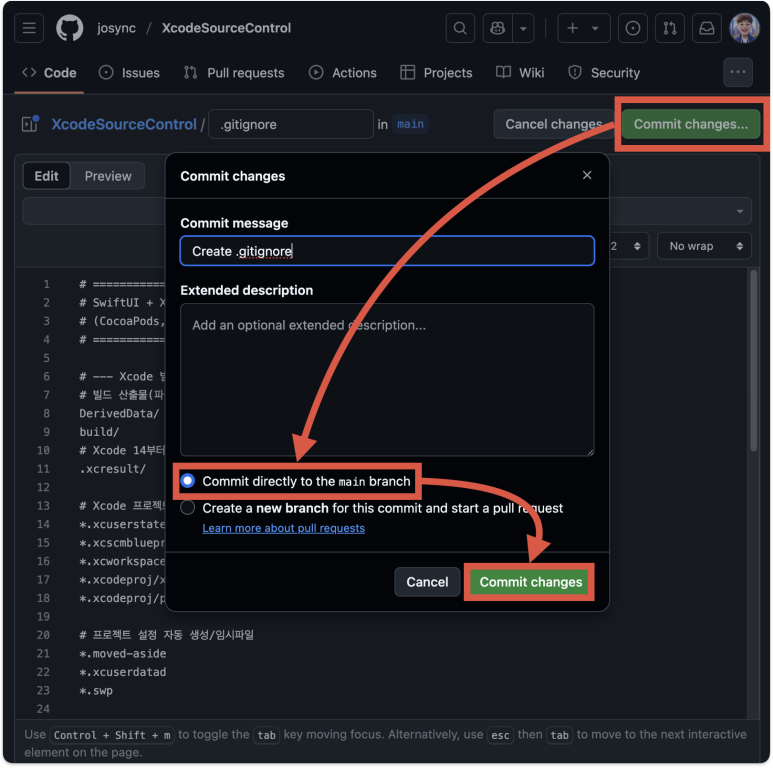Click code line '*.xcuserdatad'
The height and width of the screenshot is (768, 773).
(x=122, y=672)
